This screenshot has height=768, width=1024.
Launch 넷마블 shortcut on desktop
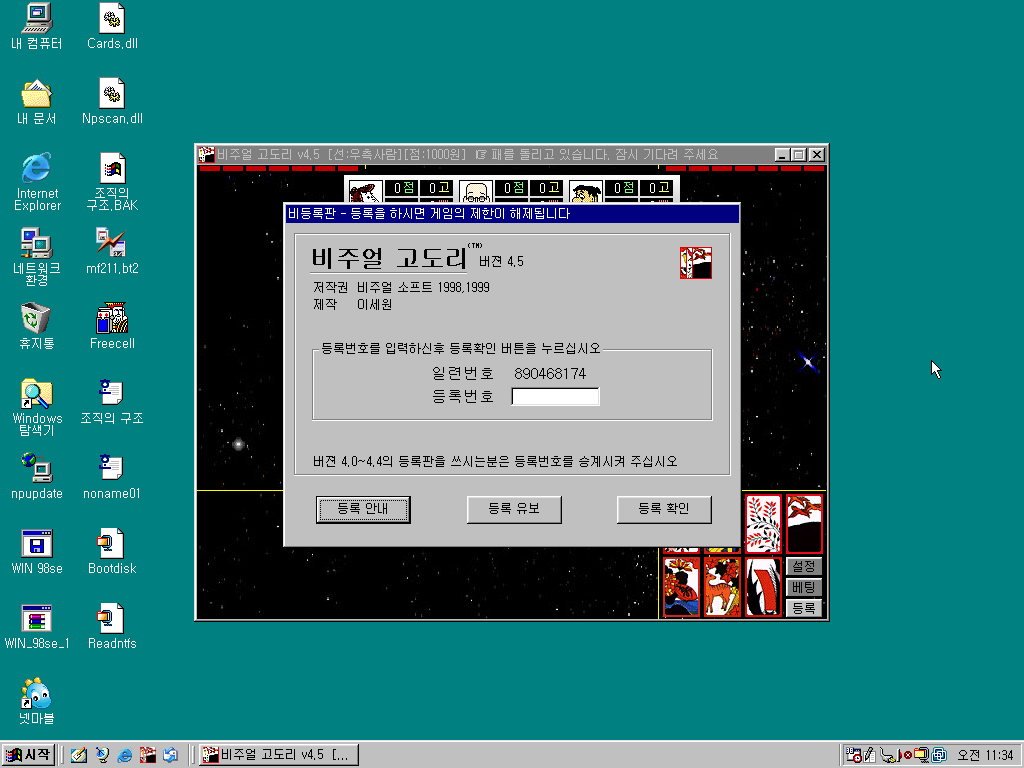37,701
